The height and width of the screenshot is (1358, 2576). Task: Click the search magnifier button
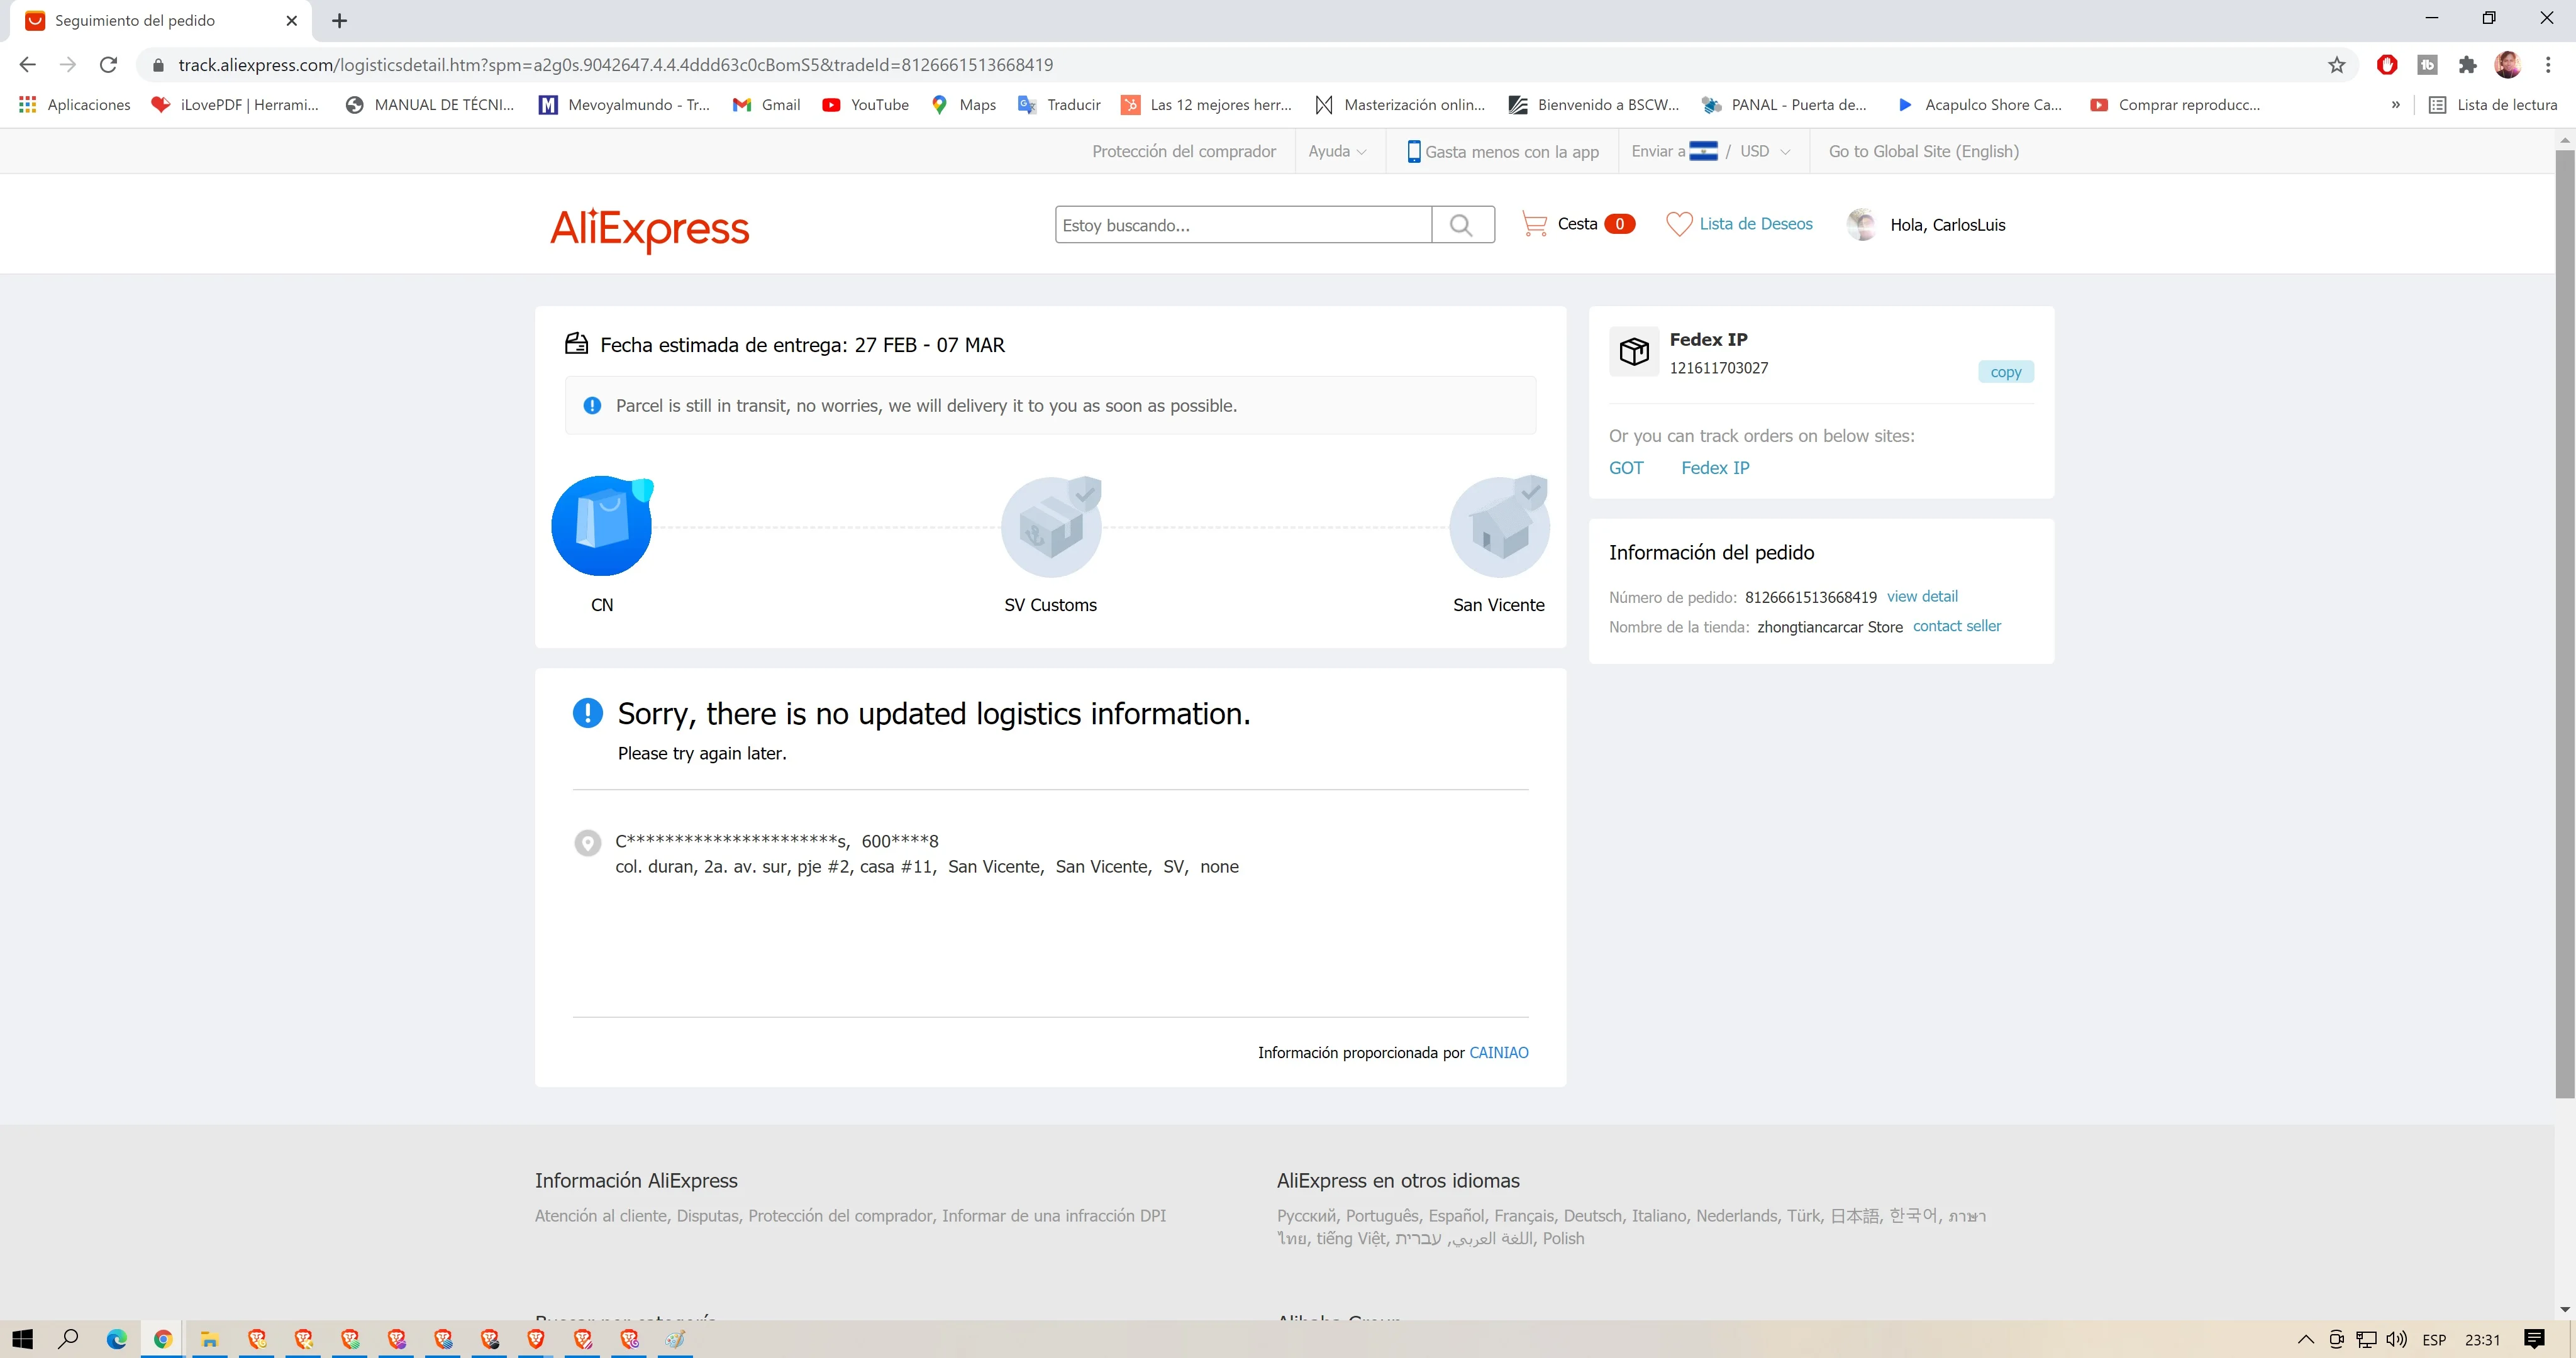coord(1461,225)
